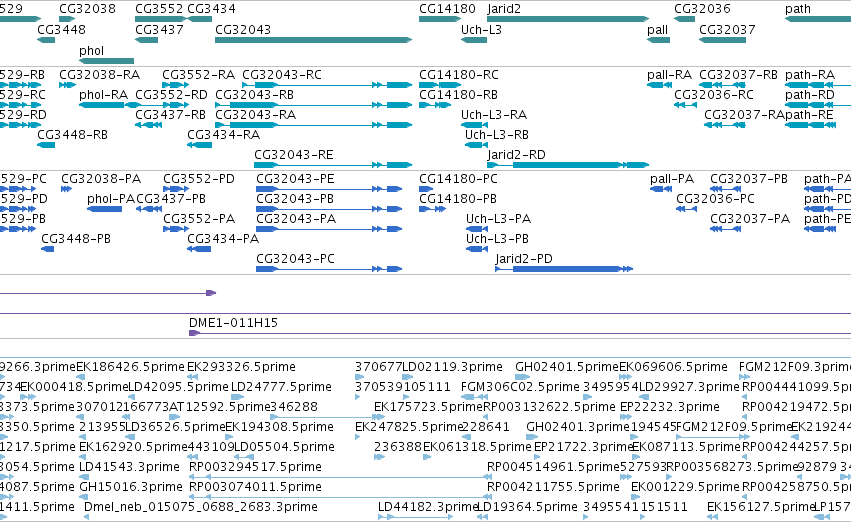The width and height of the screenshot is (851, 522).
Task: Open EST LD41543.3prime
Action: click(x=129, y=467)
